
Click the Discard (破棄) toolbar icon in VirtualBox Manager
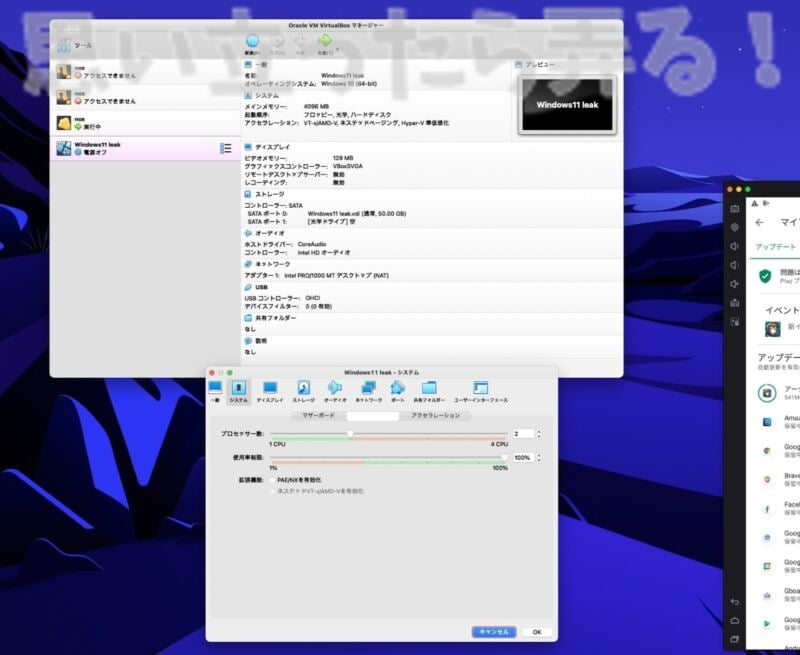point(301,41)
